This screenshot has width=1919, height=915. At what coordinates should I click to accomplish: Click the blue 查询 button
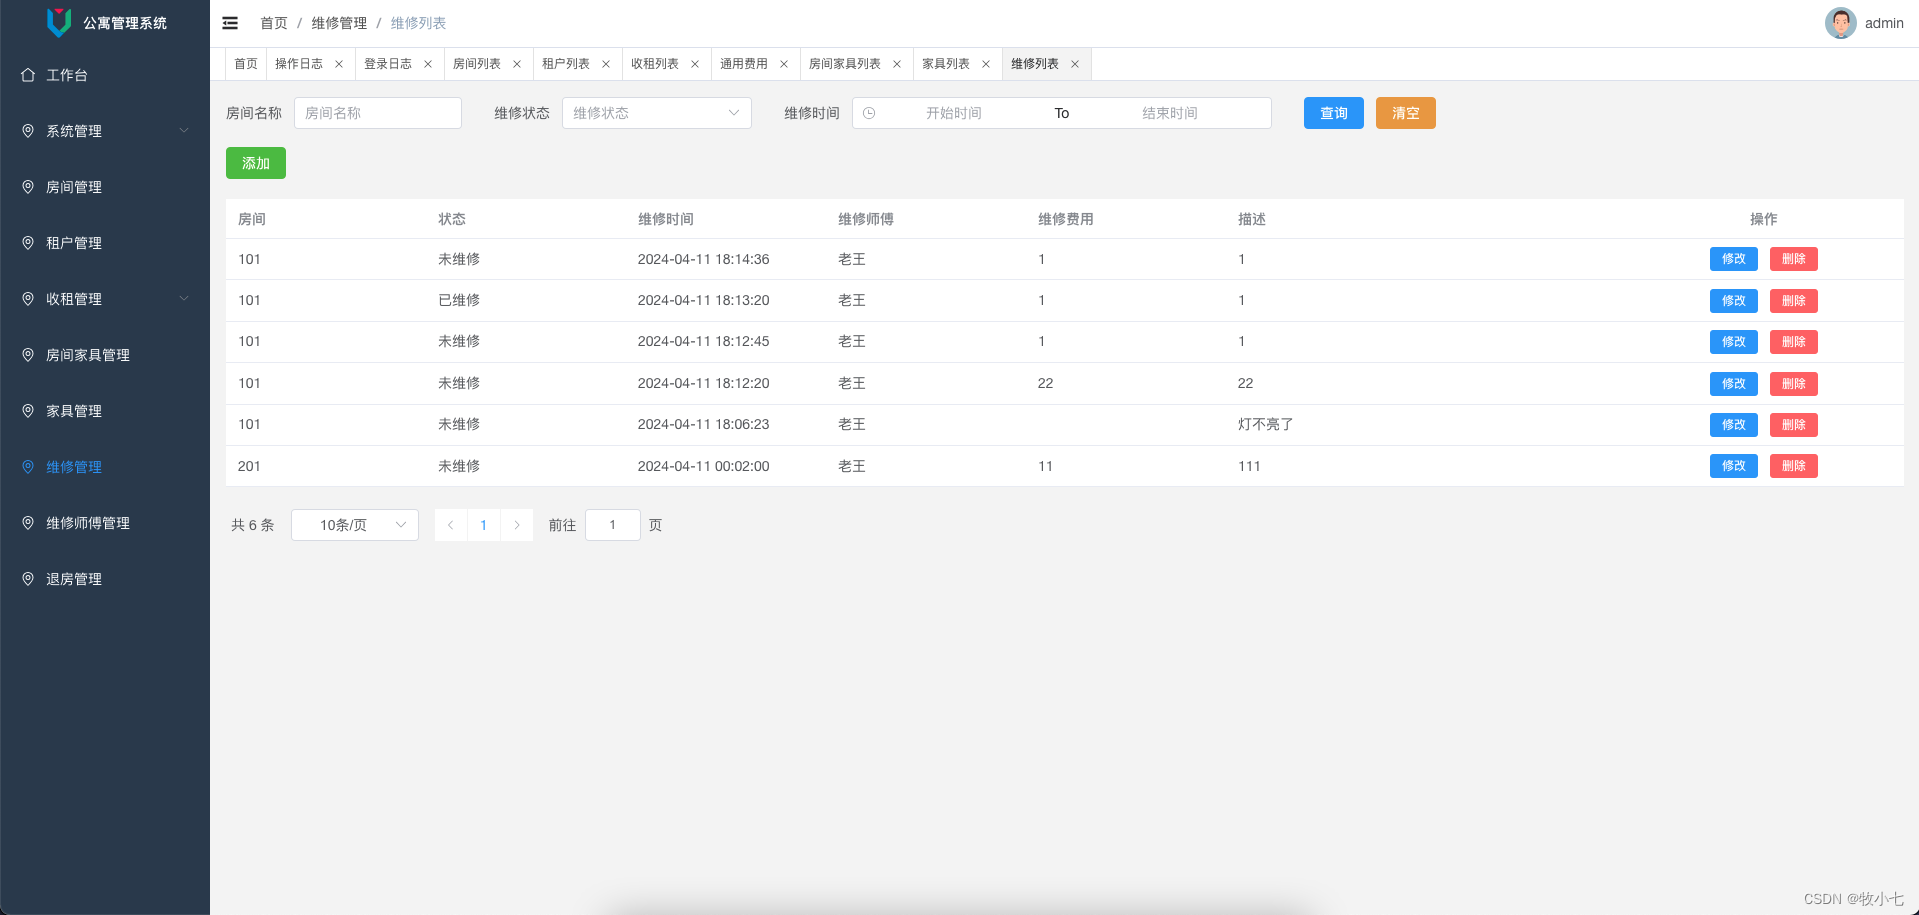(x=1334, y=113)
